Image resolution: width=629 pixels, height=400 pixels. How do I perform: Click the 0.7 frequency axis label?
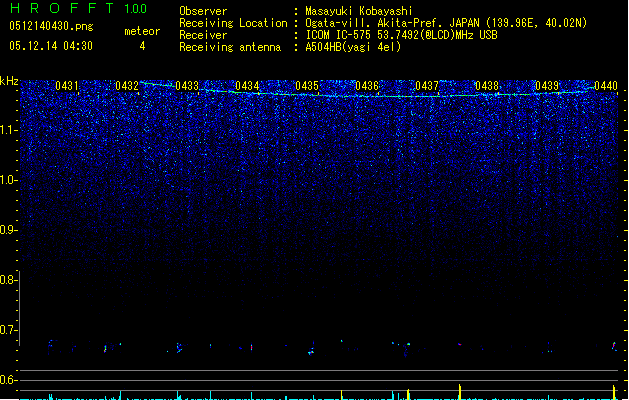[8, 330]
